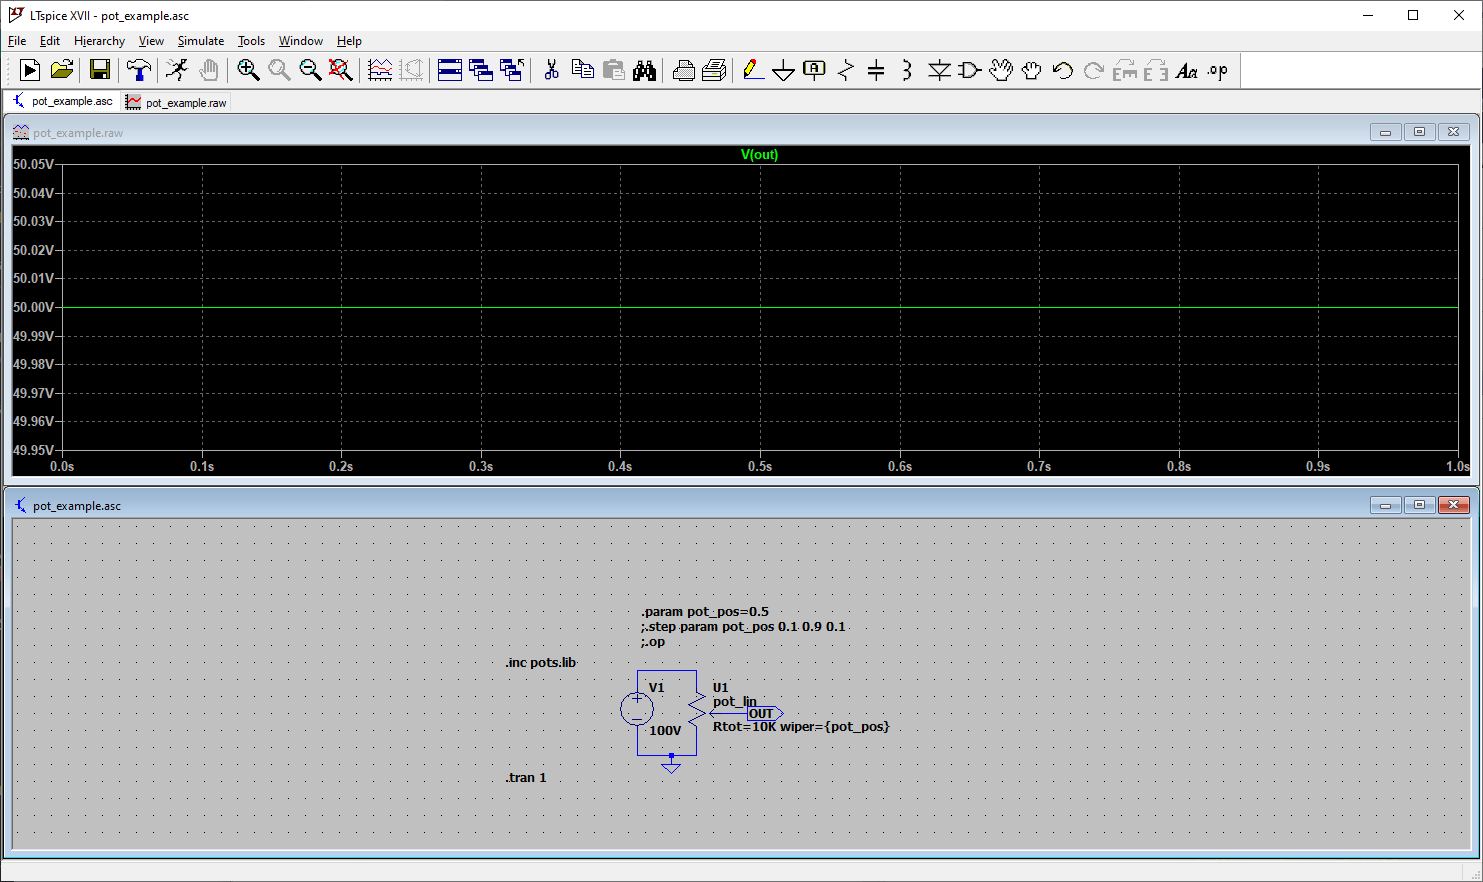Click the Halt simulation hand icon

208,70
